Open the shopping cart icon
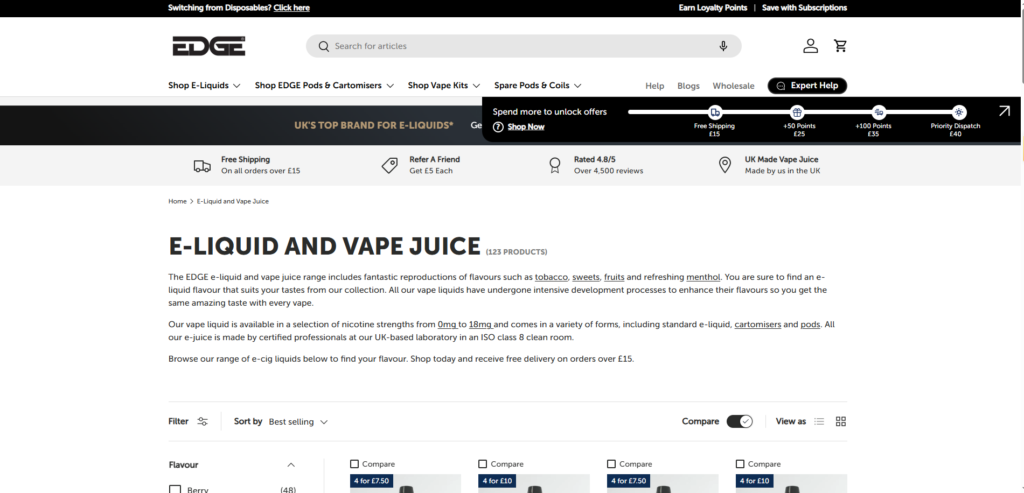This screenshot has width=1024, height=493. [840, 46]
